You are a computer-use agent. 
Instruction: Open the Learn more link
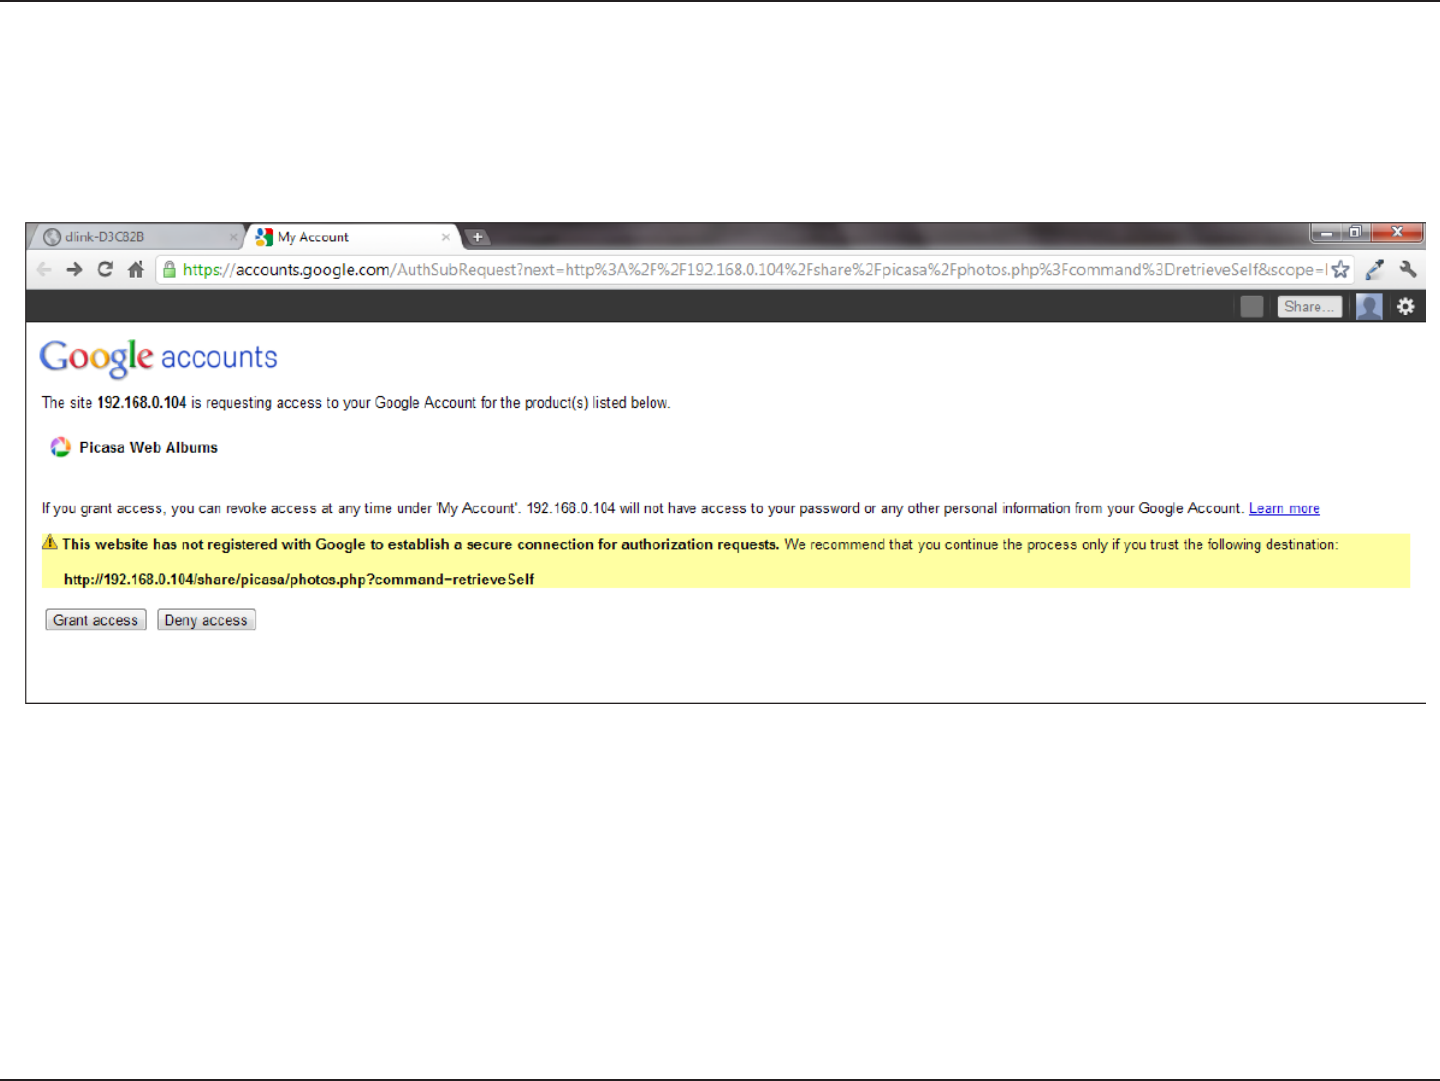coord(1284,508)
